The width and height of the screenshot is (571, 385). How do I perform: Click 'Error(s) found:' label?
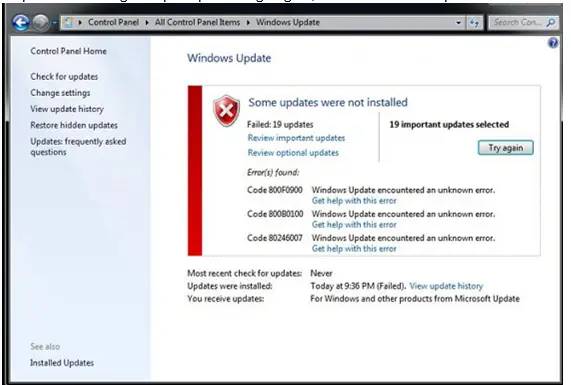click(273, 173)
